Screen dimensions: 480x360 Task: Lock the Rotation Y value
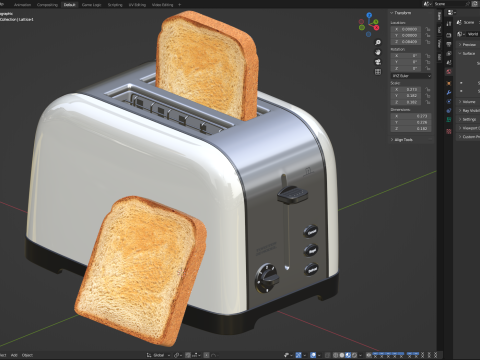[x=428, y=62]
